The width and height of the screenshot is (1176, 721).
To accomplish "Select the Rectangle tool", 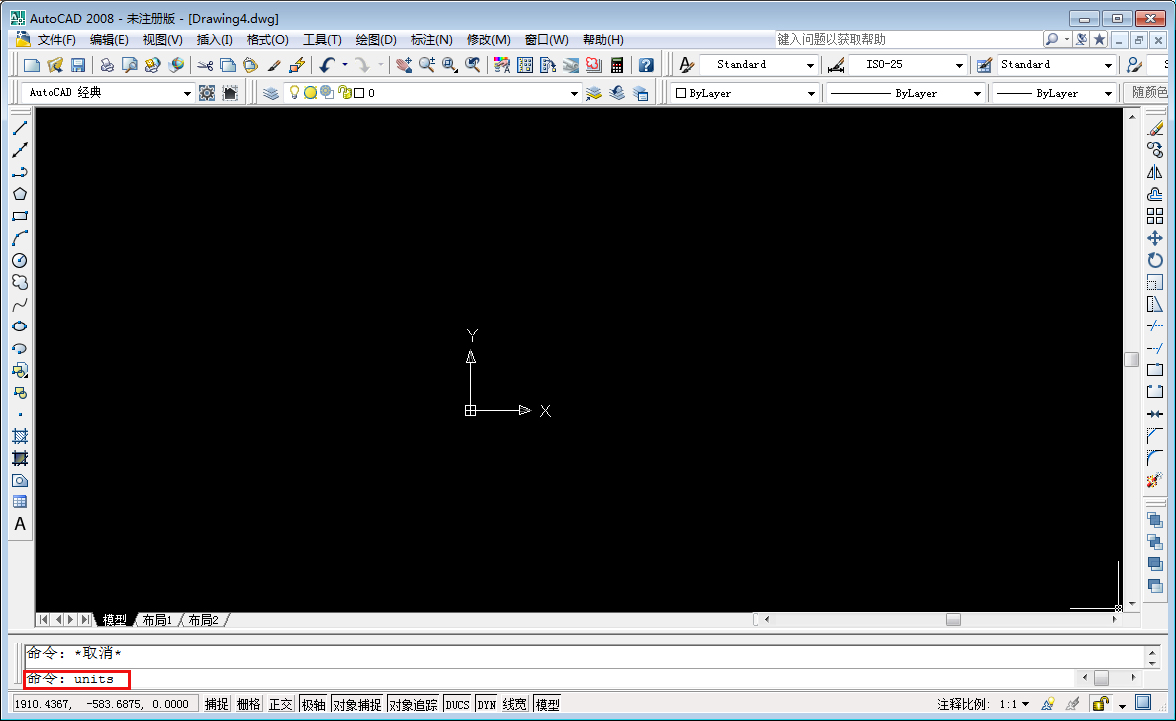I will coord(20,216).
